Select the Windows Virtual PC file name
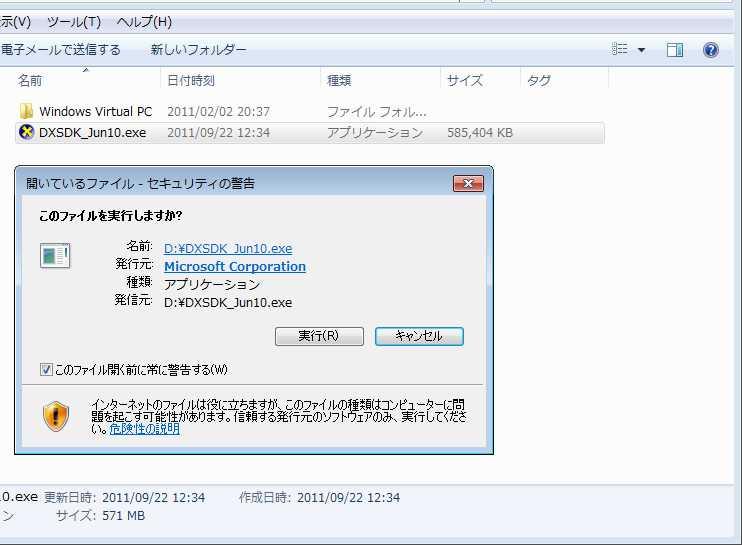742x545 pixels. (x=96, y=112)
